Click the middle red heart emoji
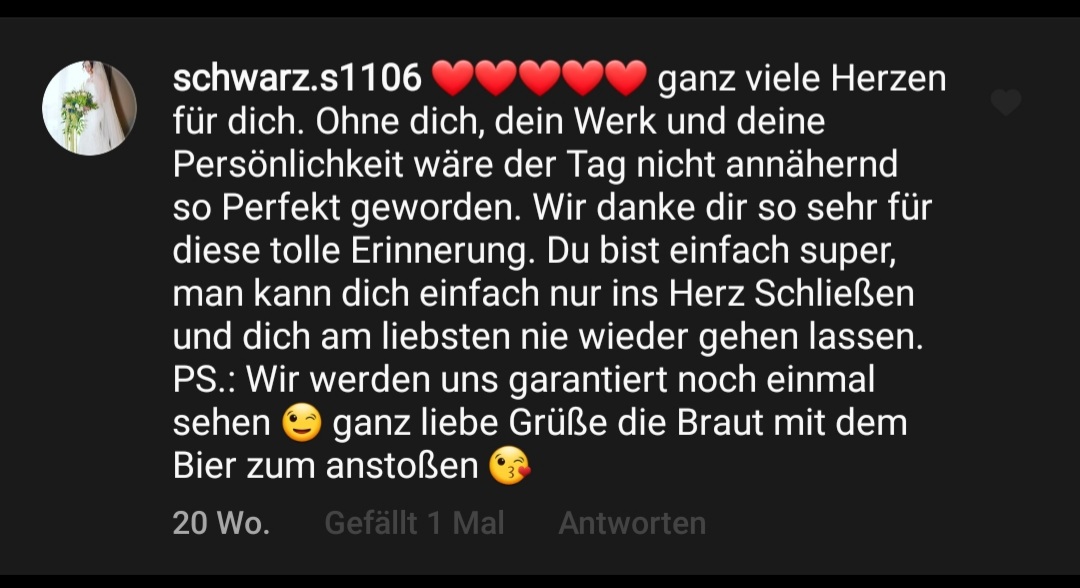The height and width of the screenshot is (588, 1080). click(x=539, y=78)
